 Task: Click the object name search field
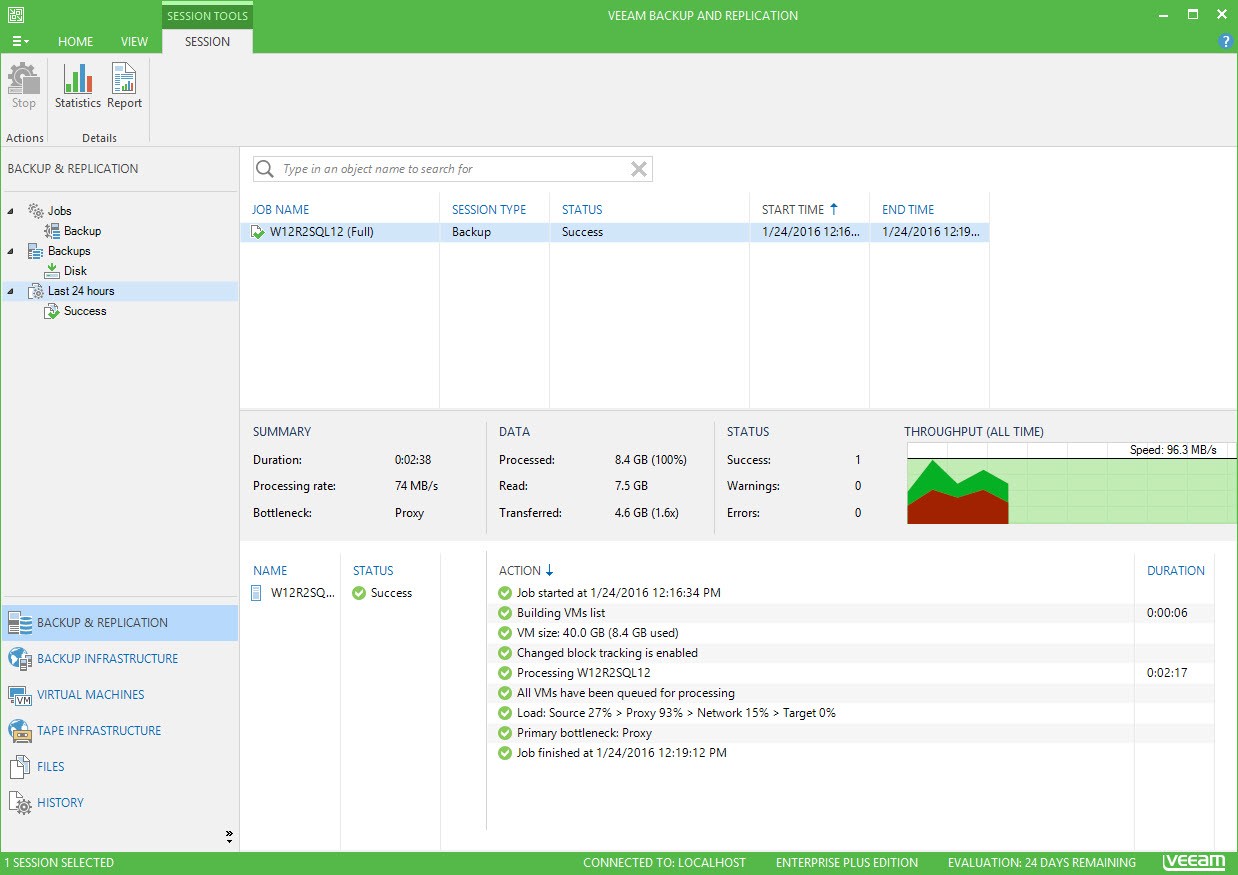coord(453,169)
